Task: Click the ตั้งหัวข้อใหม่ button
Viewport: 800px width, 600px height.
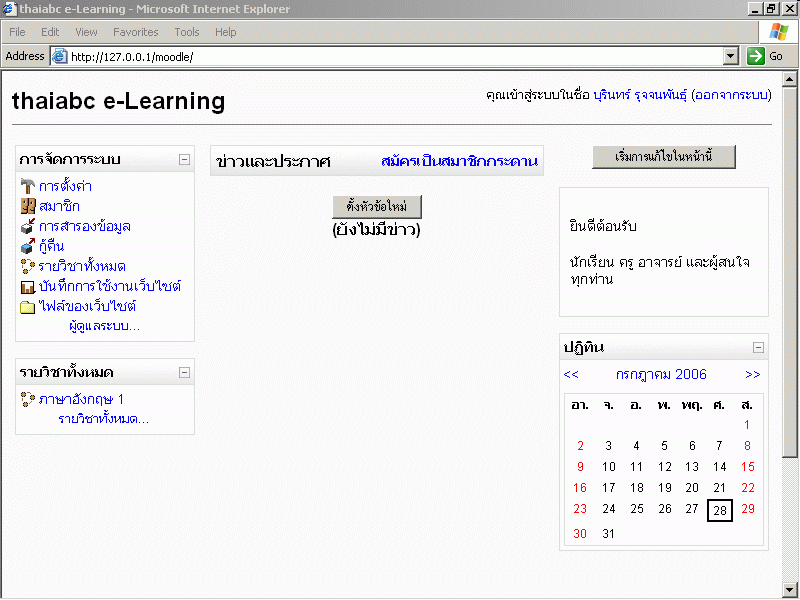Action: tap(377, 206)
